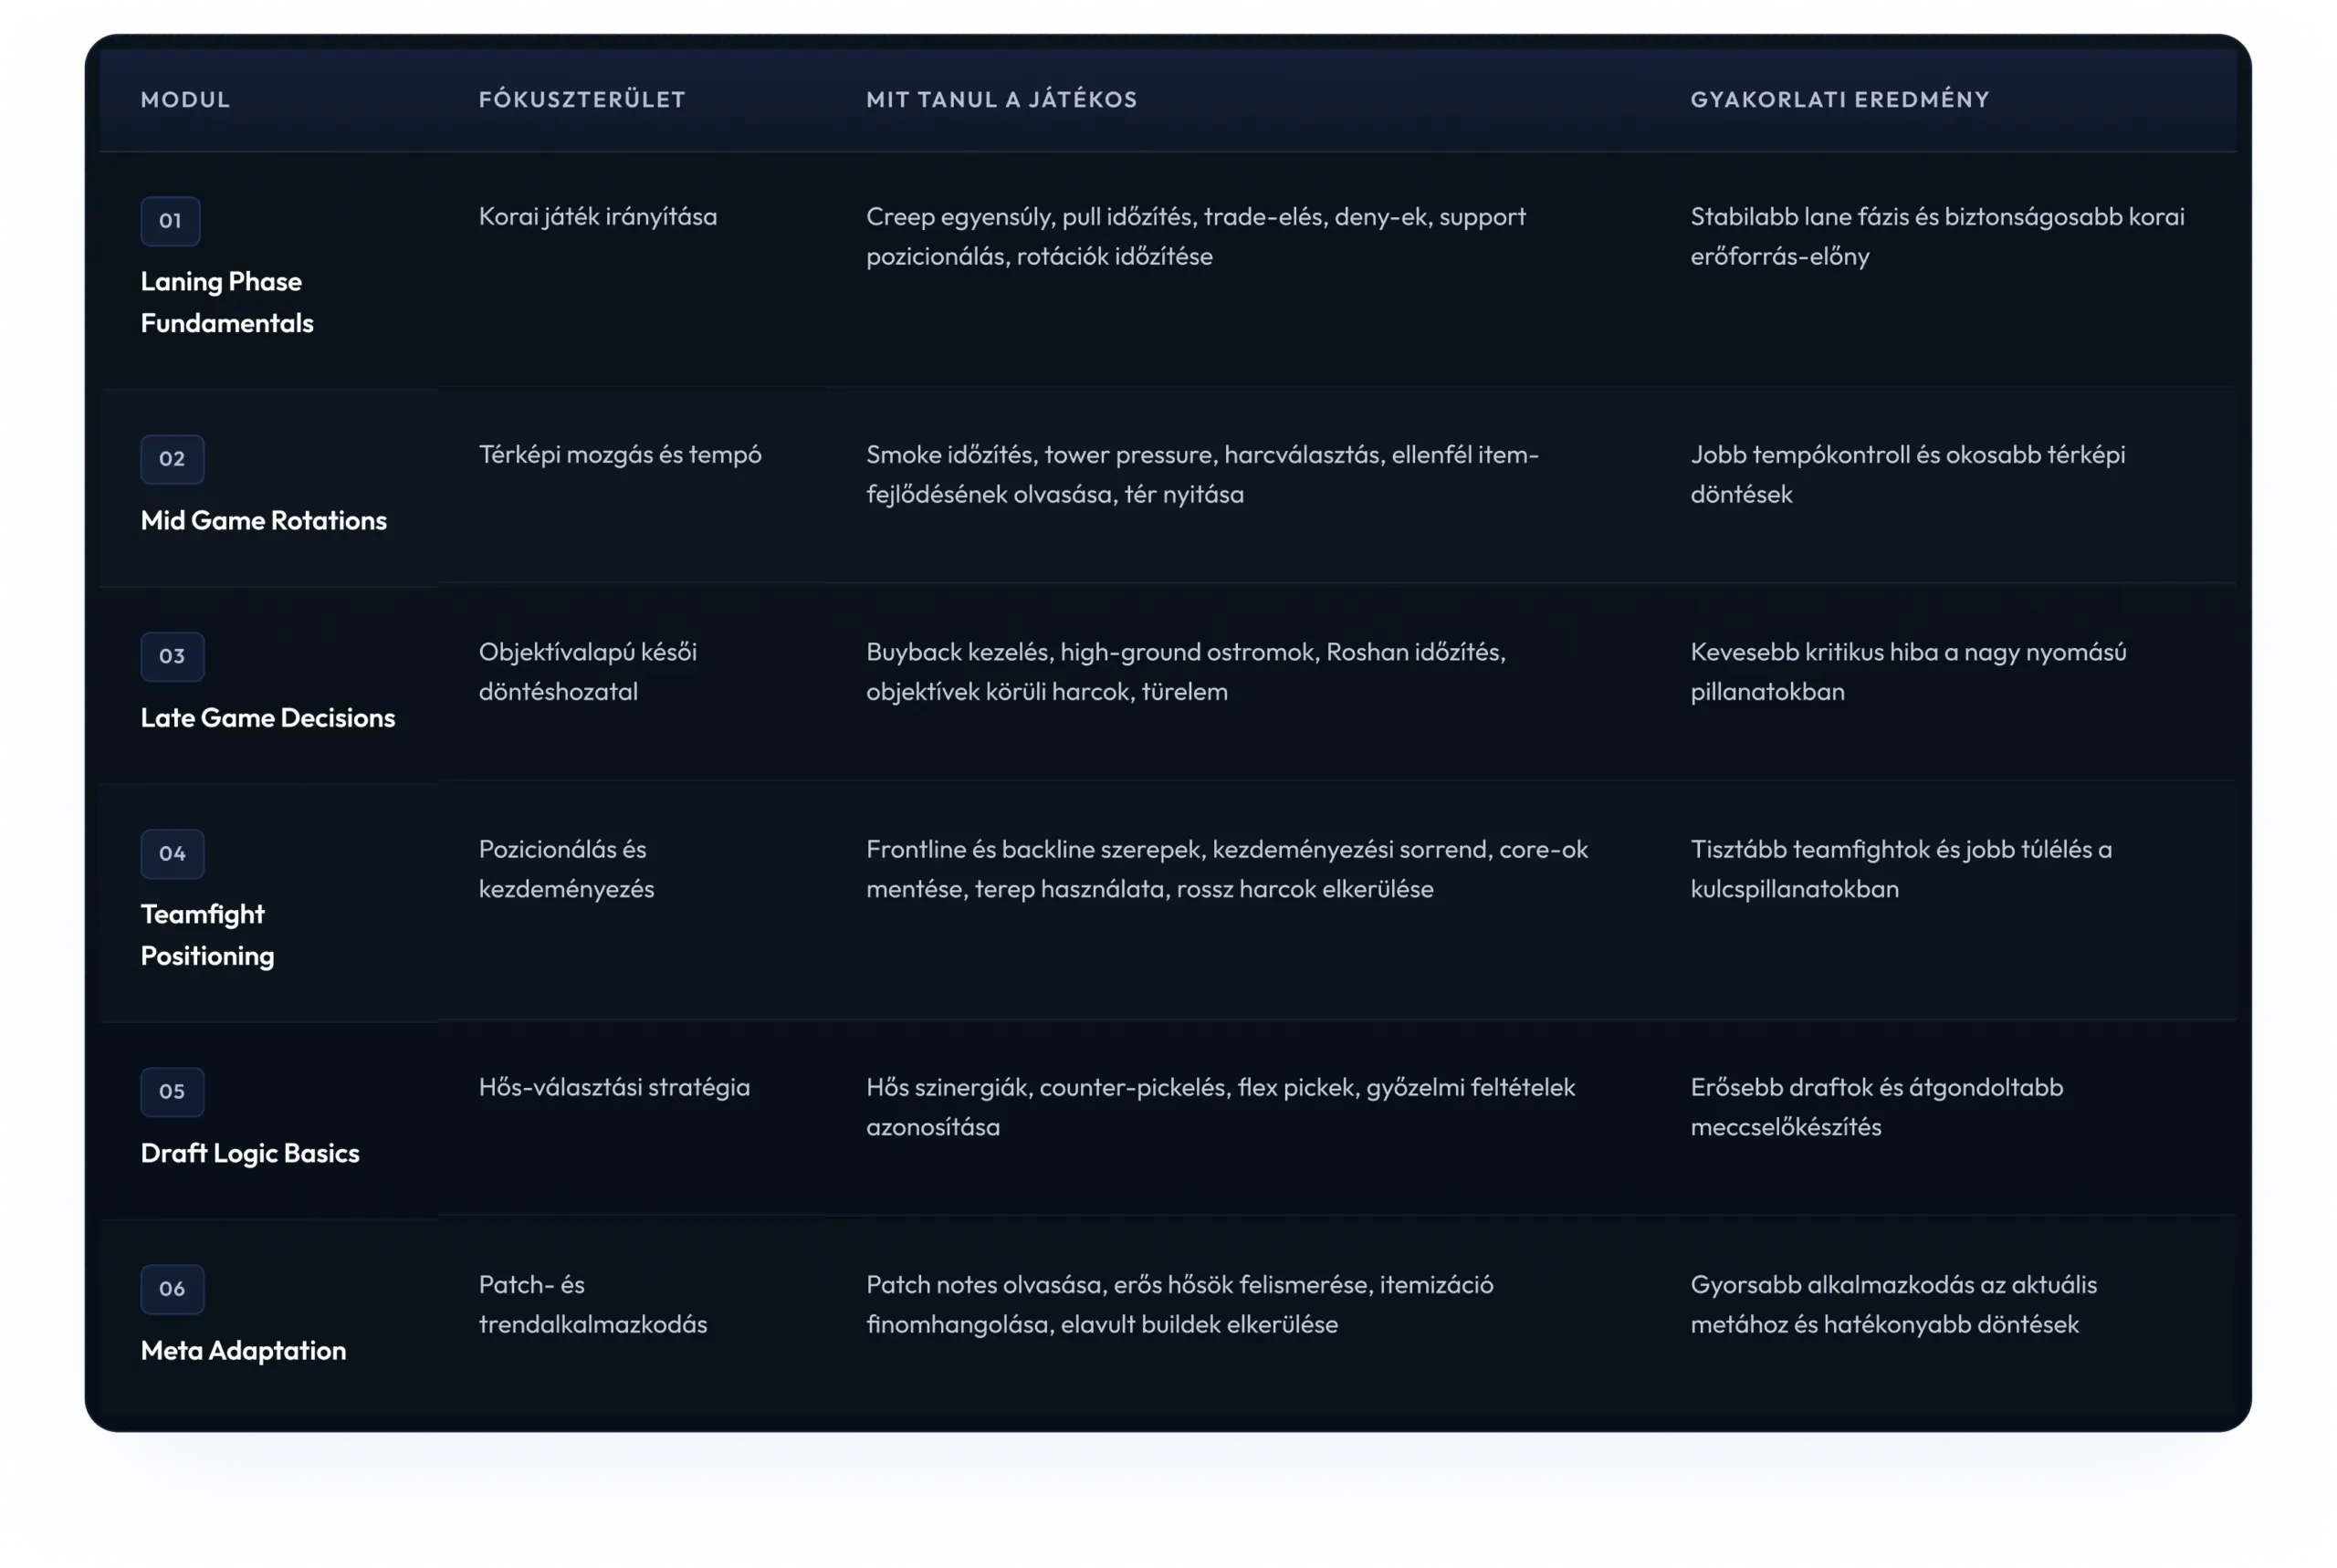Image resolution: width=2337 pixels, height=1568 pixels.
Task: Click the 'Korai játék irányítása' focus cell
Action: 597,217
